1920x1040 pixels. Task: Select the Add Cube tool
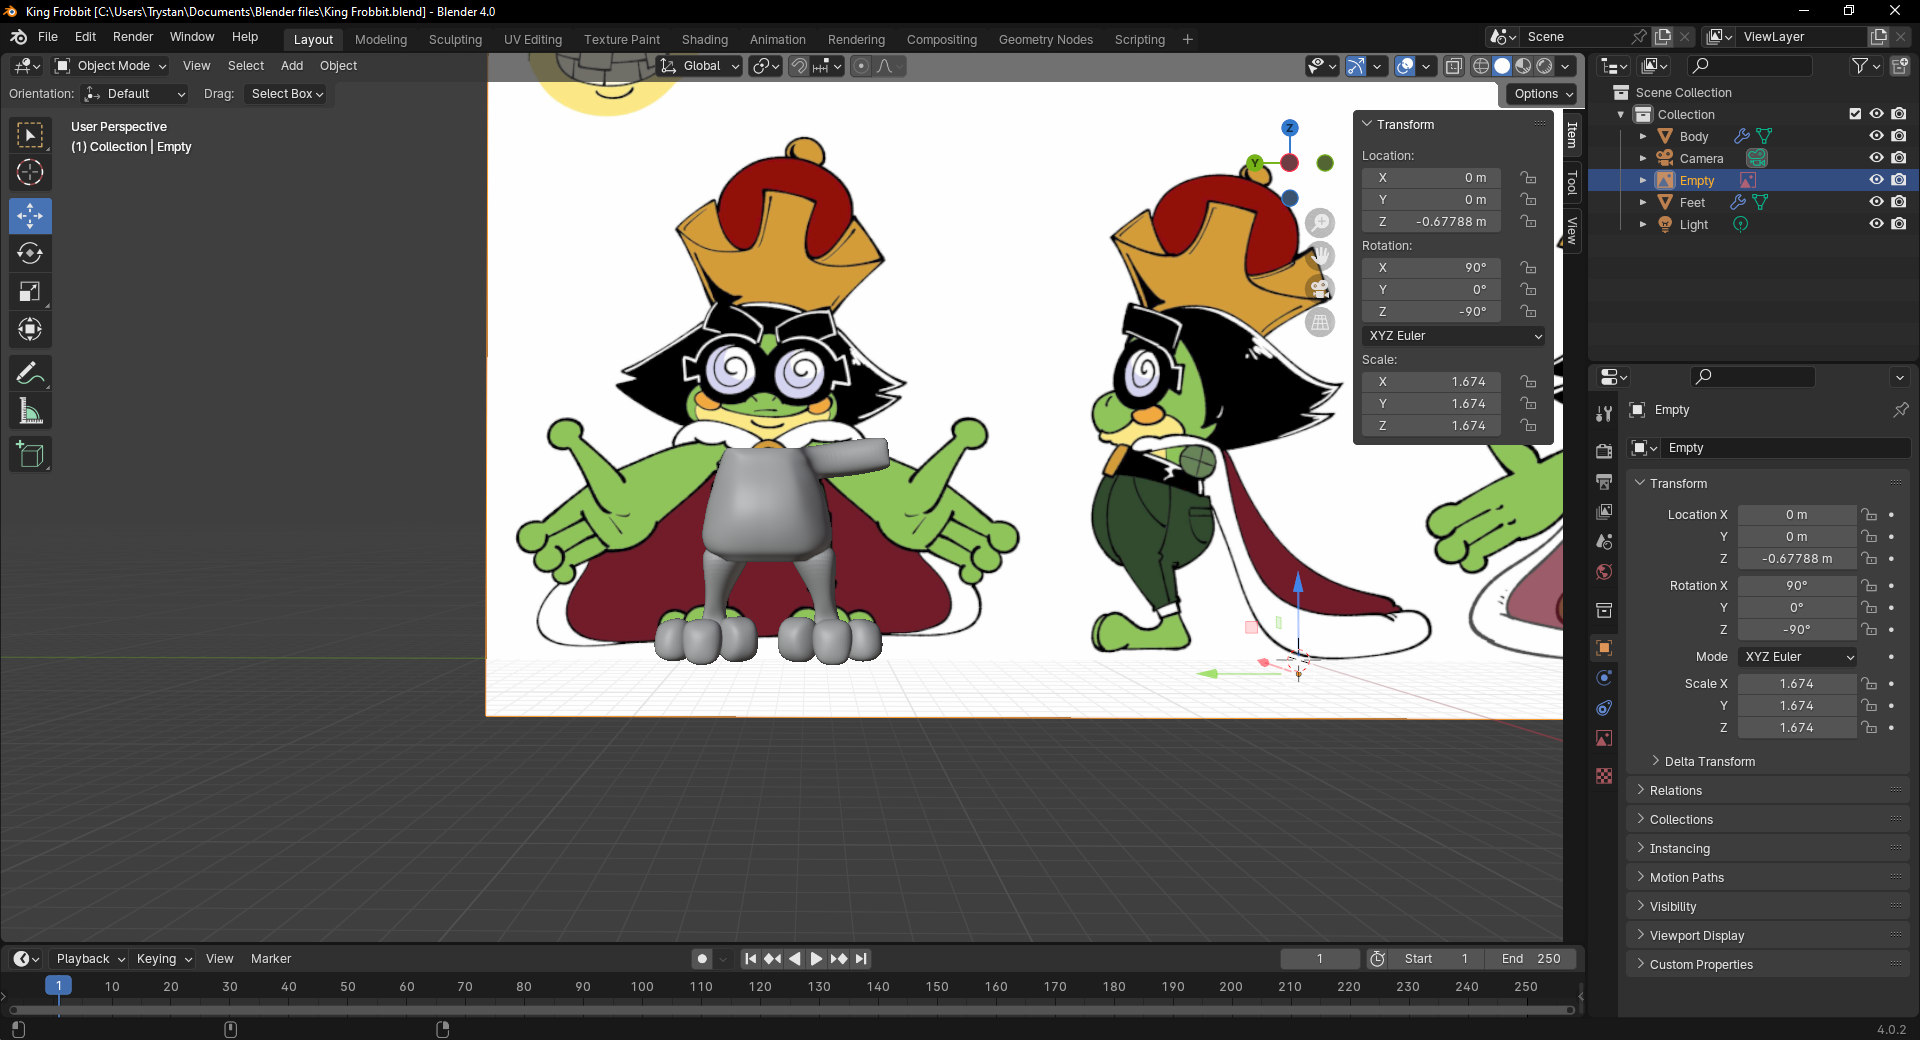pyautogui.click(x=30, y=455)
